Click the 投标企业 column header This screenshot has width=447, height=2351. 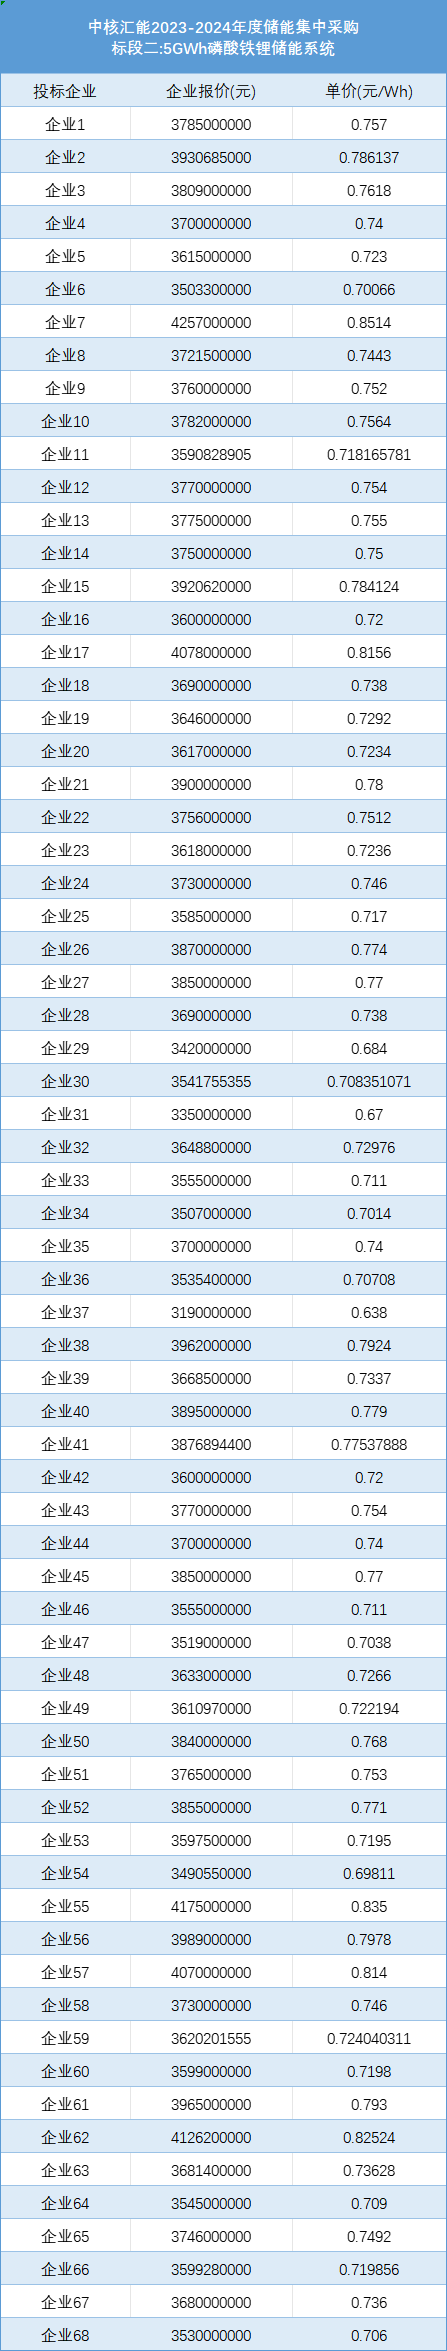coord(65,91)
